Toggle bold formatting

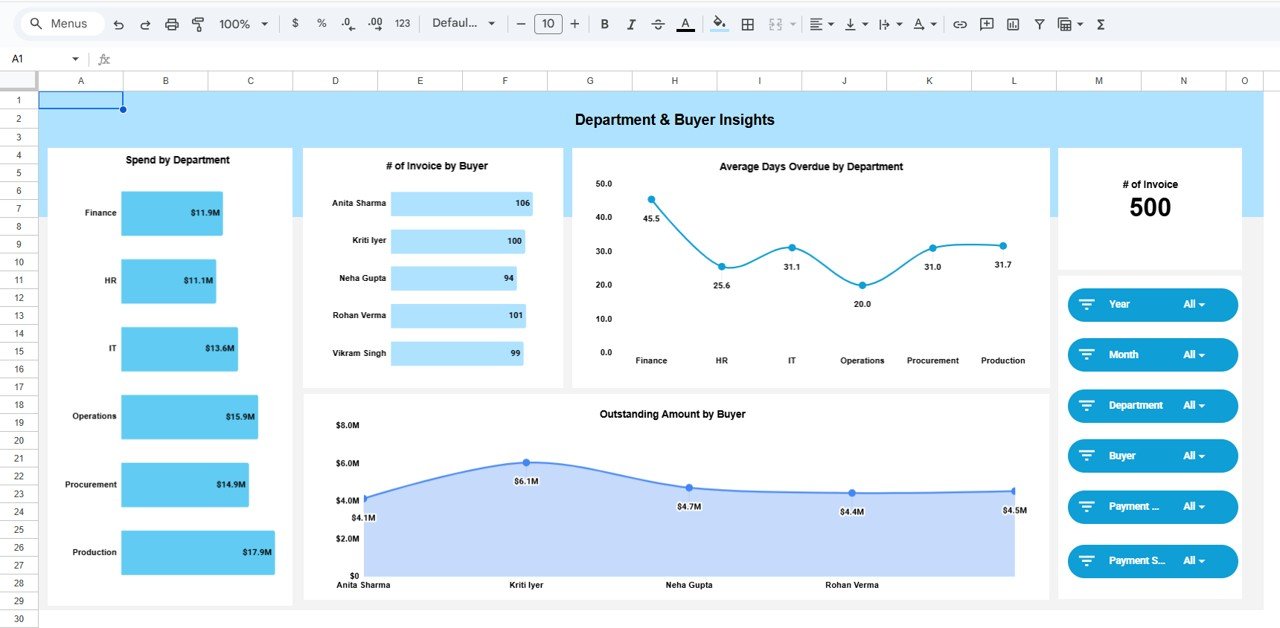[604, 23]
